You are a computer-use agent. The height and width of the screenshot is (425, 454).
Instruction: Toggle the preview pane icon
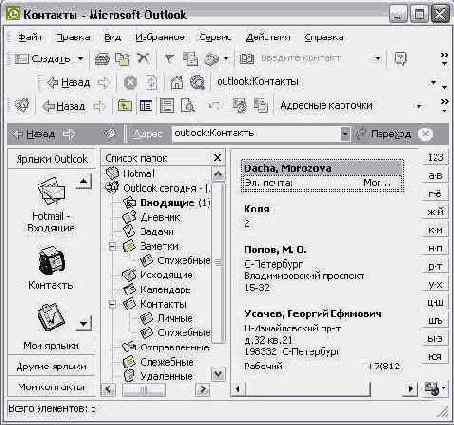click(166, 106)
